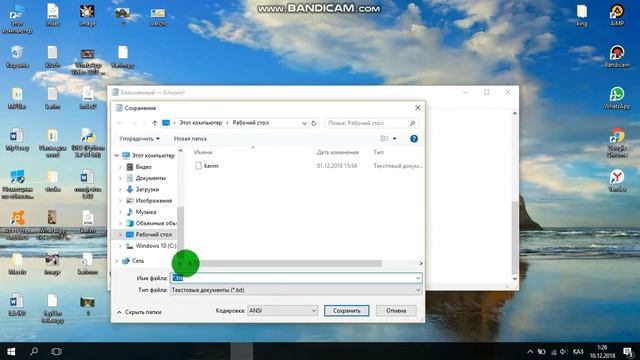The width and height of the screenshot is (640, 360).
Task: Expand the Музыка tree node arrow
Action: click(120, 212)
